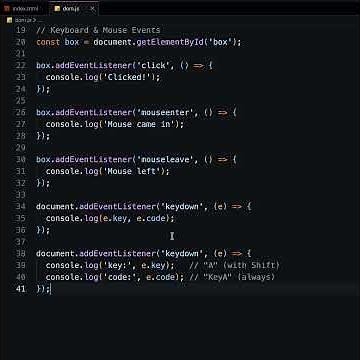The height and width of the screenshot is (360, 360).
Task: Click the 'mouseenter' string on line 26
Action: 165,113
